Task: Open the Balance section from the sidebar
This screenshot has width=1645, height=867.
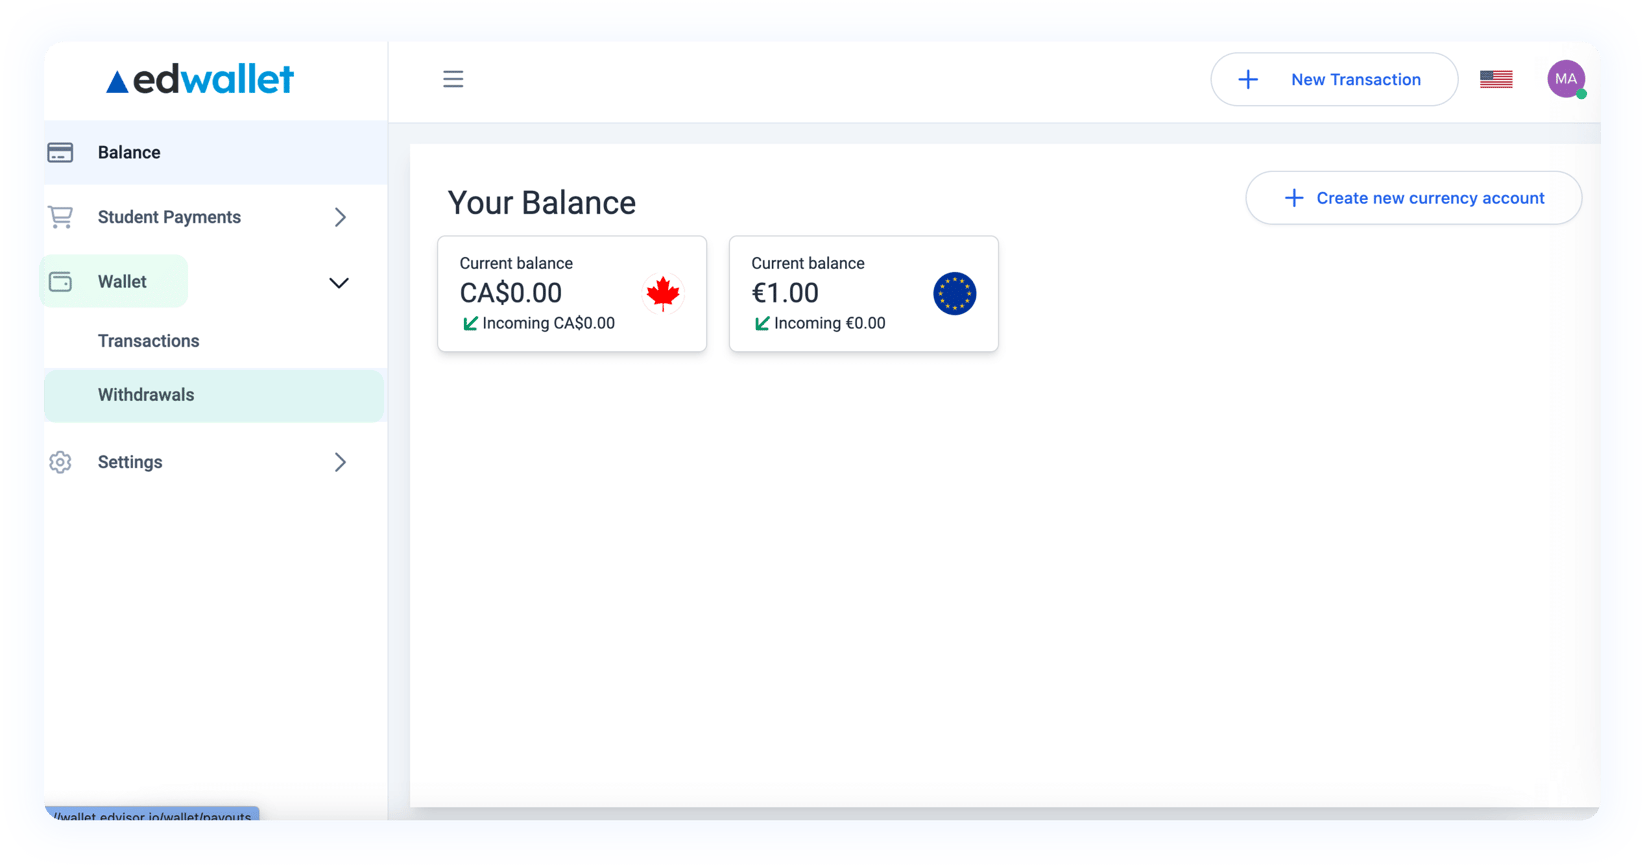Action: click(129, 152)
